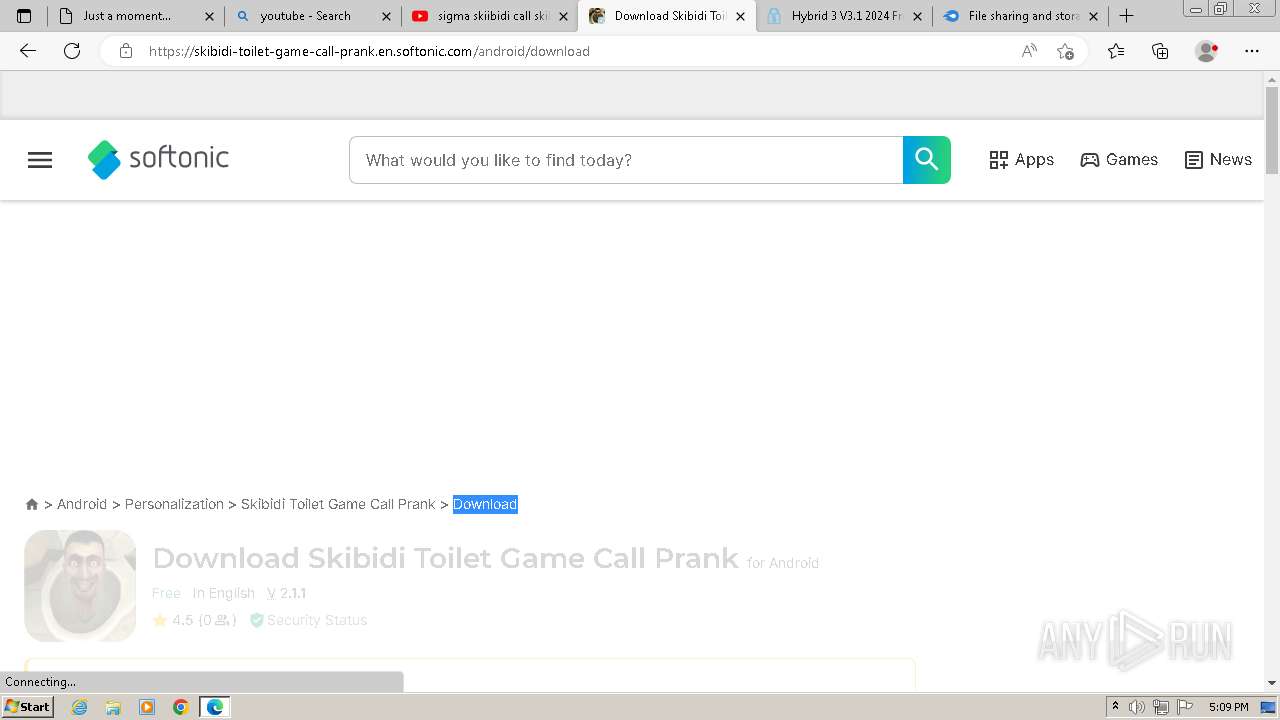Click the address bar URL
Screen dimensions: 1280x720
(x=369, y=51)
